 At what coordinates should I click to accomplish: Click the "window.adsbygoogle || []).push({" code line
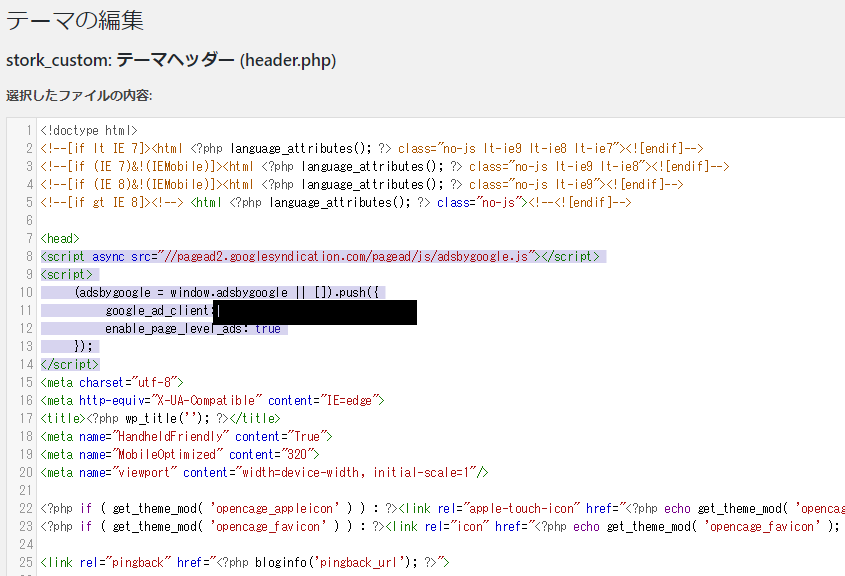coord(227,293)
